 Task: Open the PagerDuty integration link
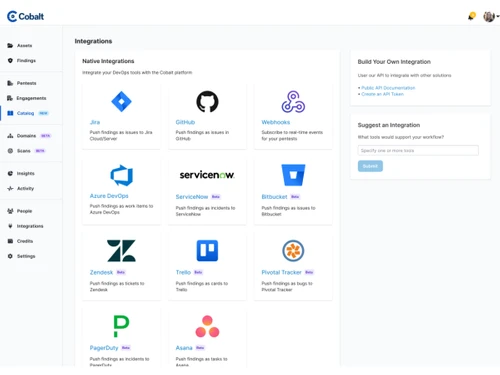104,348
